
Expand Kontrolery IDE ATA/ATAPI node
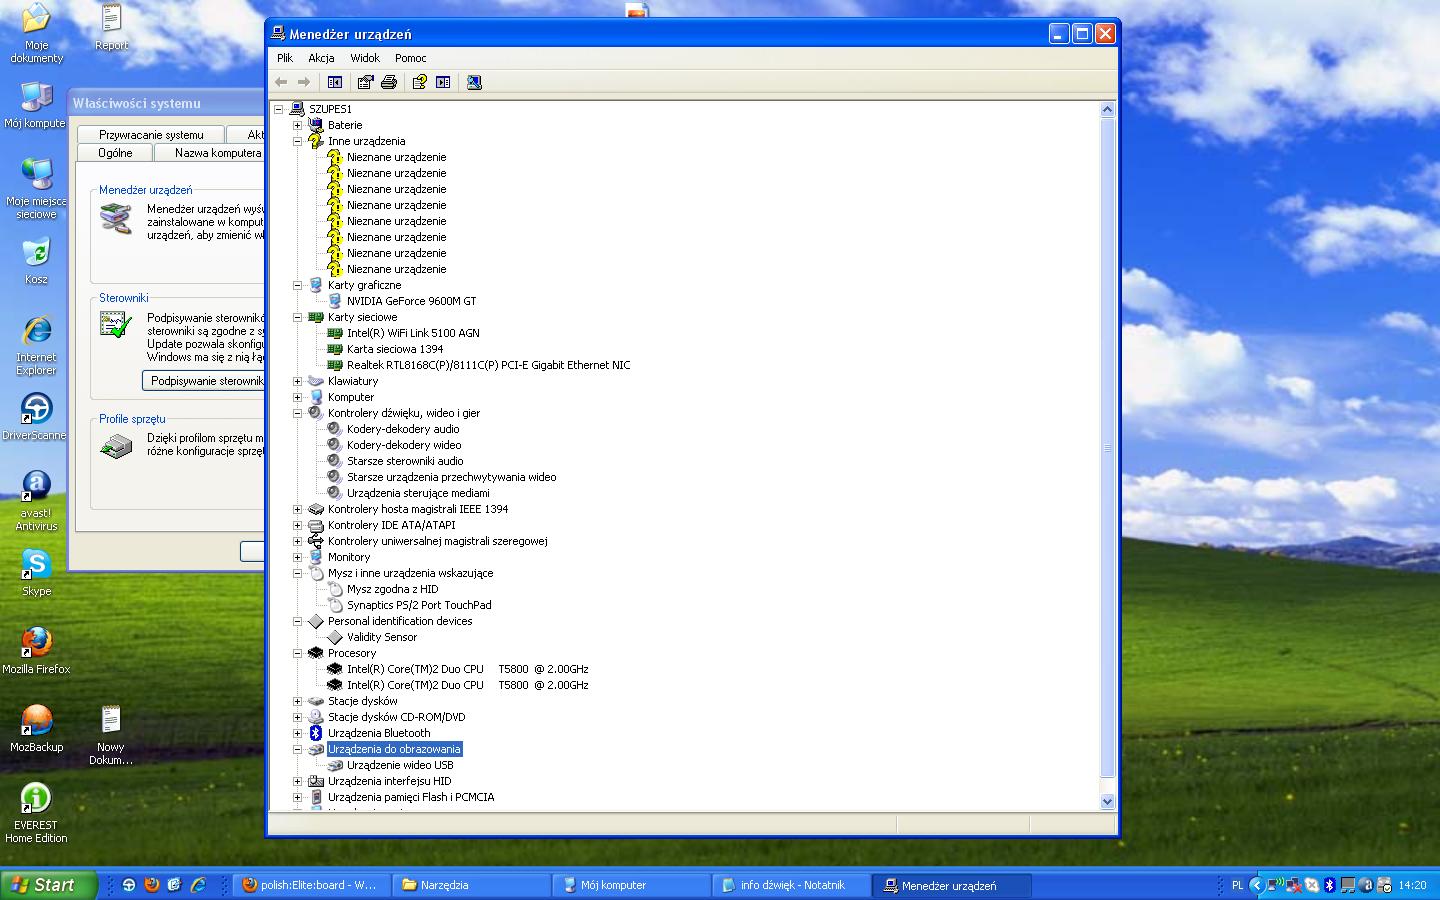297,525
